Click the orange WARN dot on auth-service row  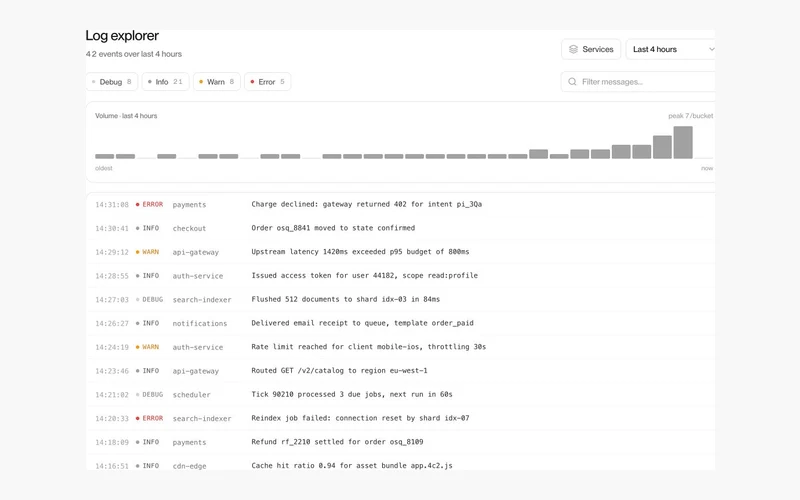pyautogui.click(x=137, y=347)
